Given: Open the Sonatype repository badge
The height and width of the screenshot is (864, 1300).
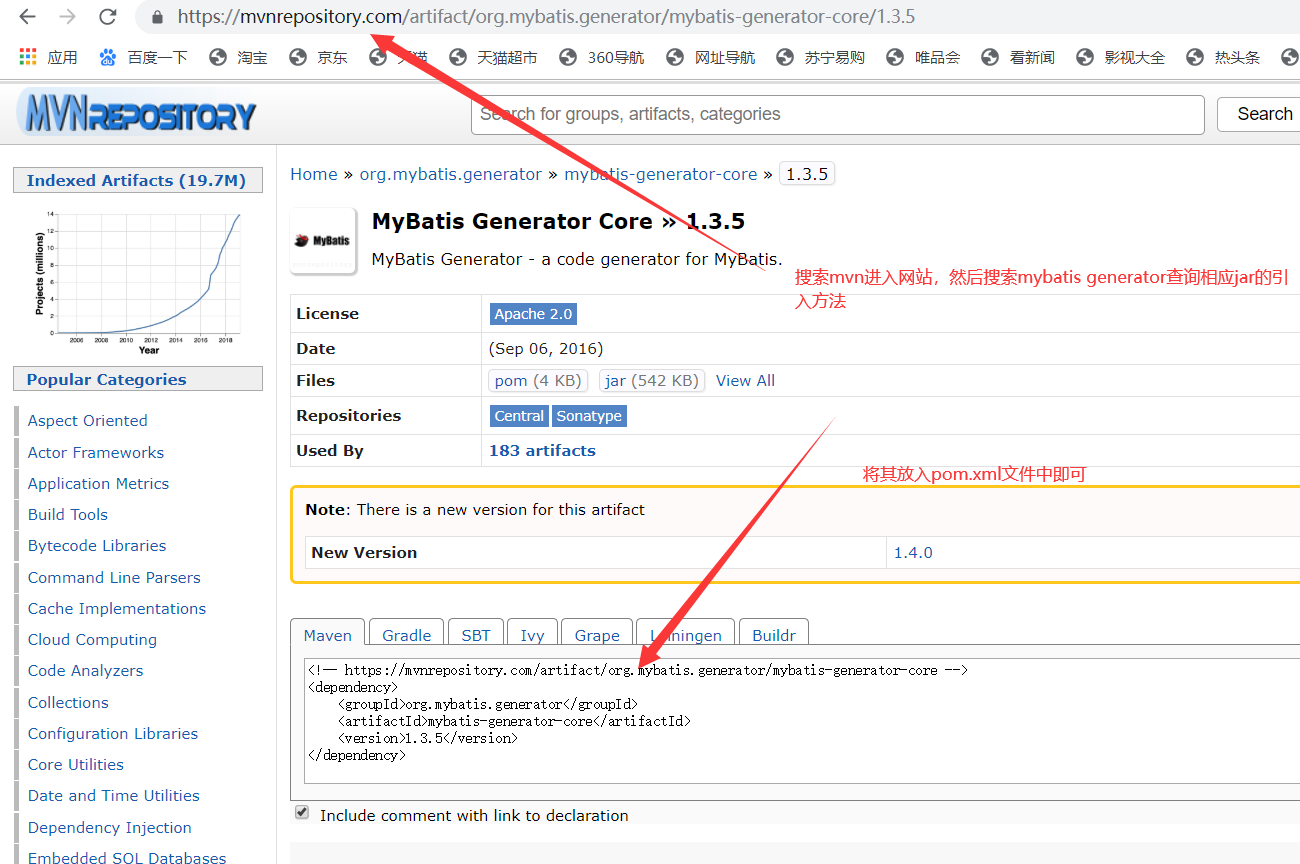Looking at the screenshot, I should point(589,416).
